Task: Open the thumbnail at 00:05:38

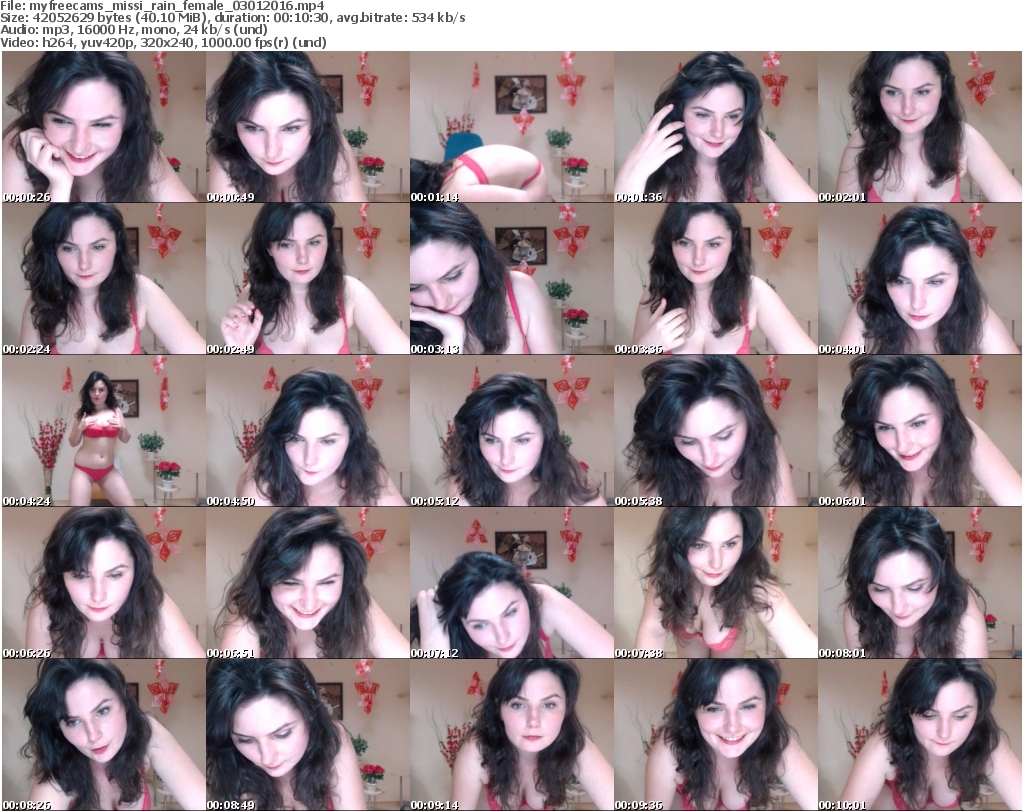Action: tap(716, 431)
